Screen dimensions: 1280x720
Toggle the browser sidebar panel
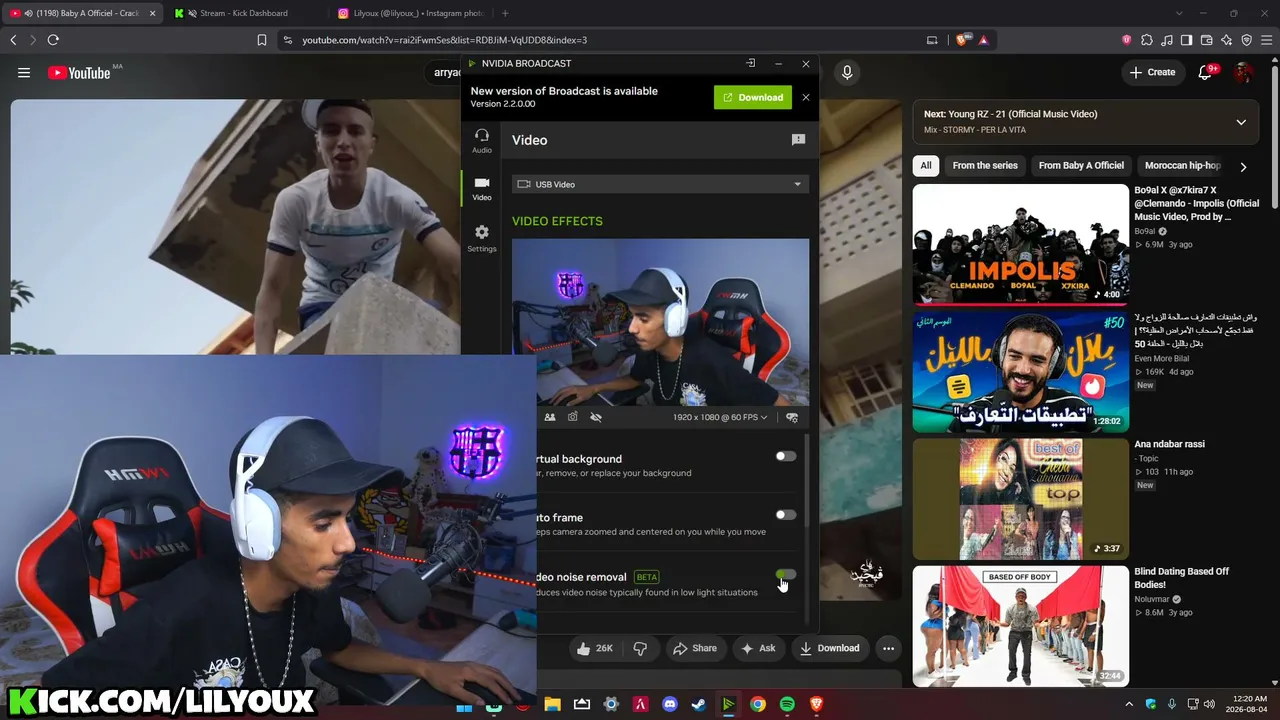tap(1187, 40)
